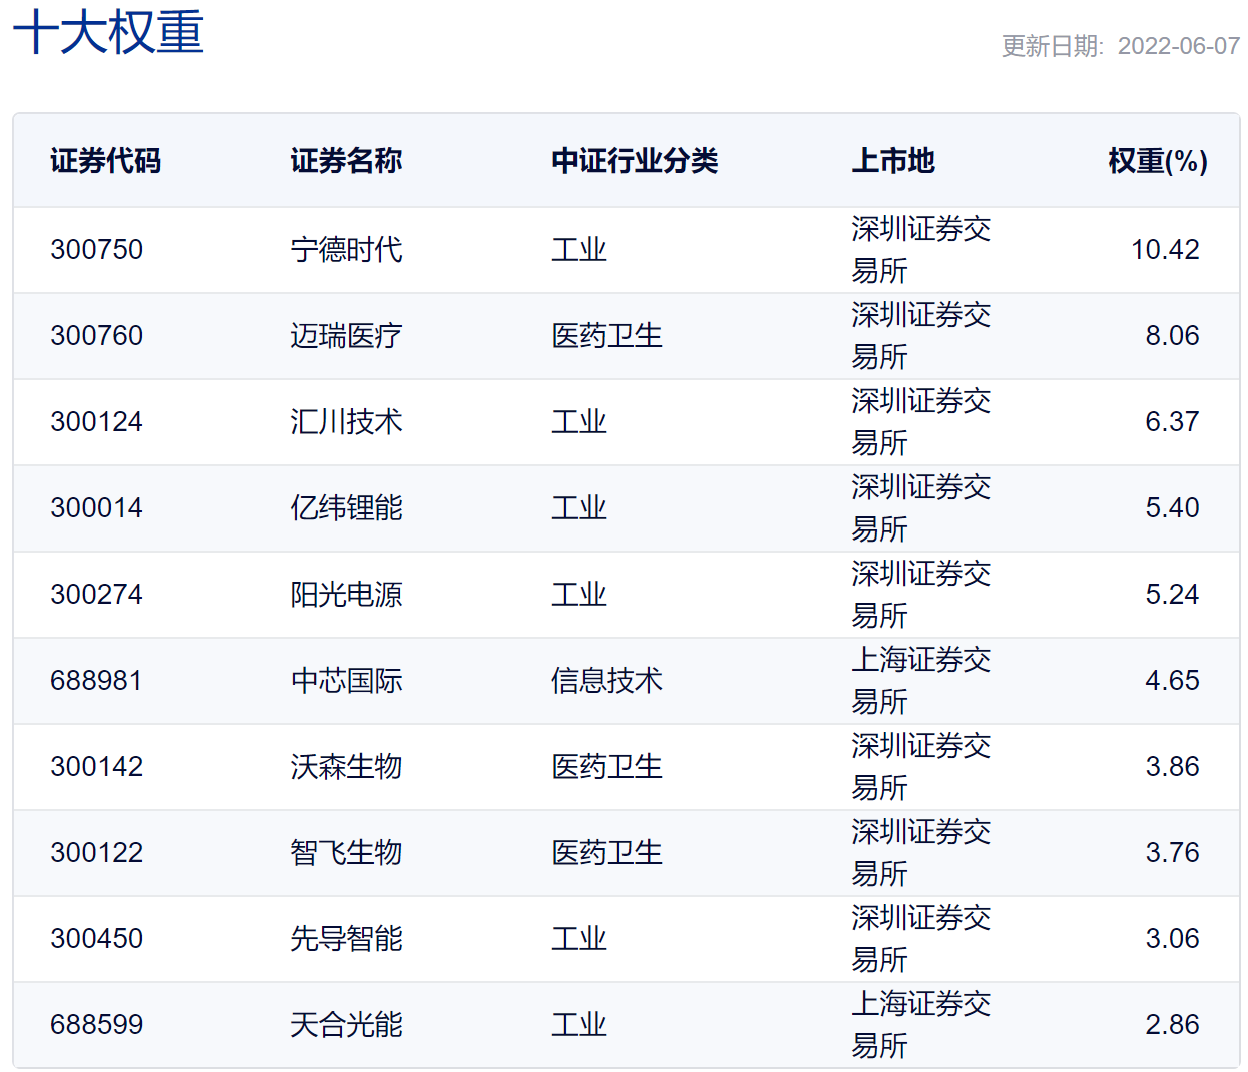The height and width of the screenshot is (1072, 1248).
Task: Select 工业 in the 天合光能 row
Action: [579, 1024]
